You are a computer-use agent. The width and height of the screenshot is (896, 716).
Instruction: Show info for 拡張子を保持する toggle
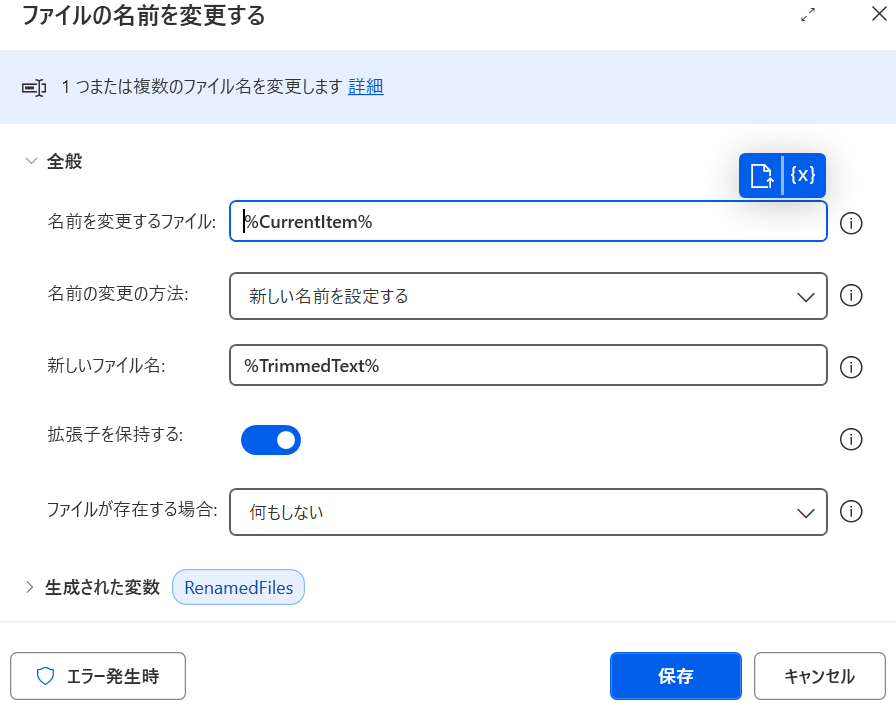[x=851, y=439]
